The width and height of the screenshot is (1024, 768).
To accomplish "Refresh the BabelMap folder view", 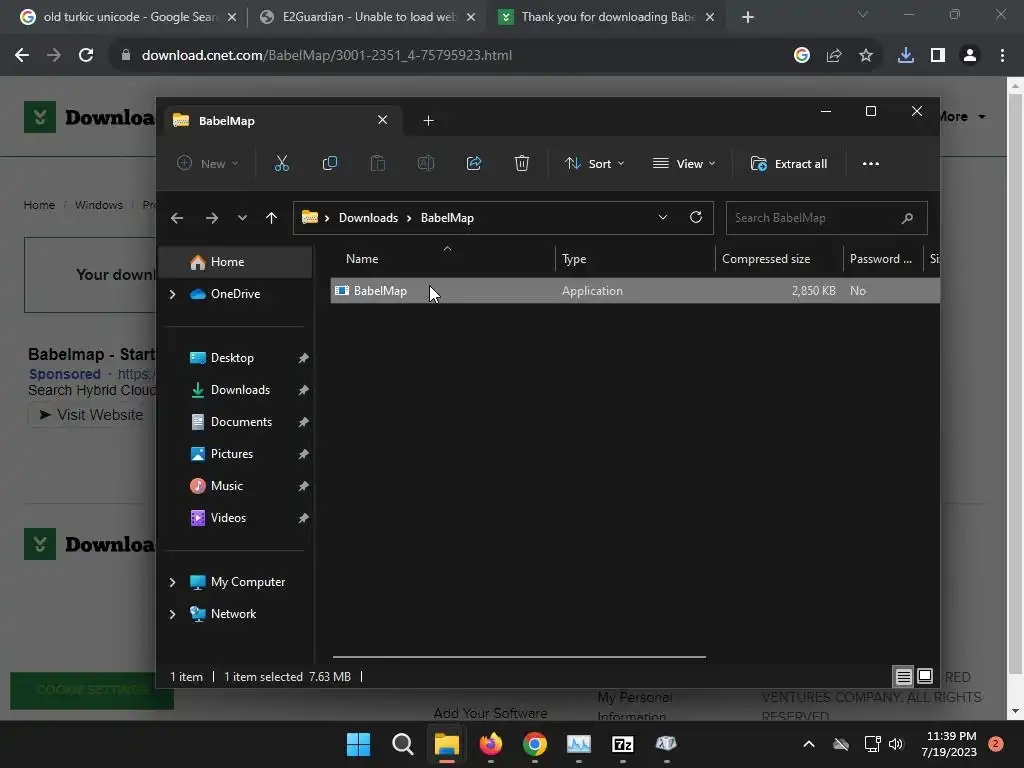I will click(696, 217).
